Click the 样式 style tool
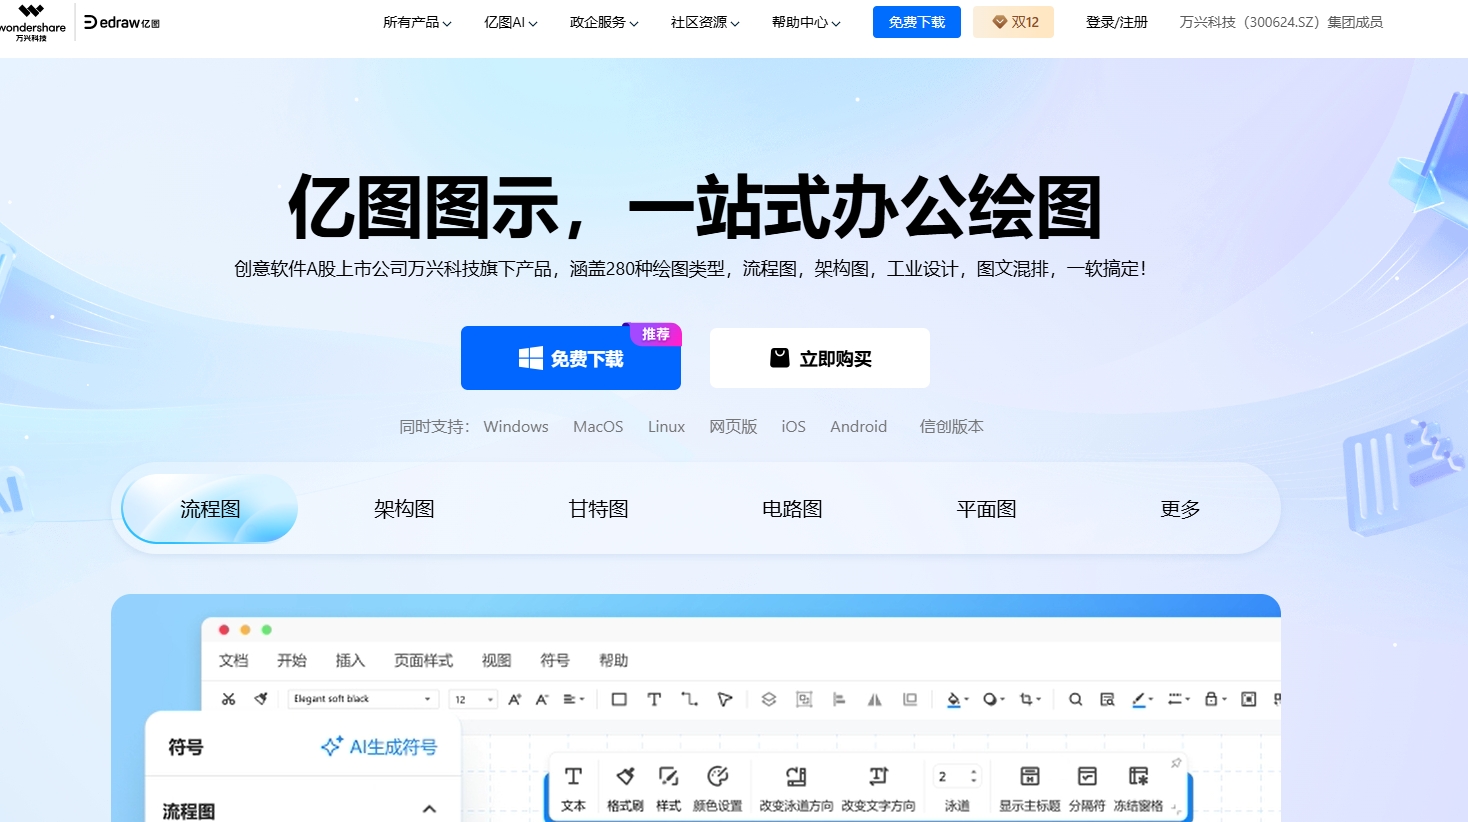 pyautogui.click(x=668, y=788)
